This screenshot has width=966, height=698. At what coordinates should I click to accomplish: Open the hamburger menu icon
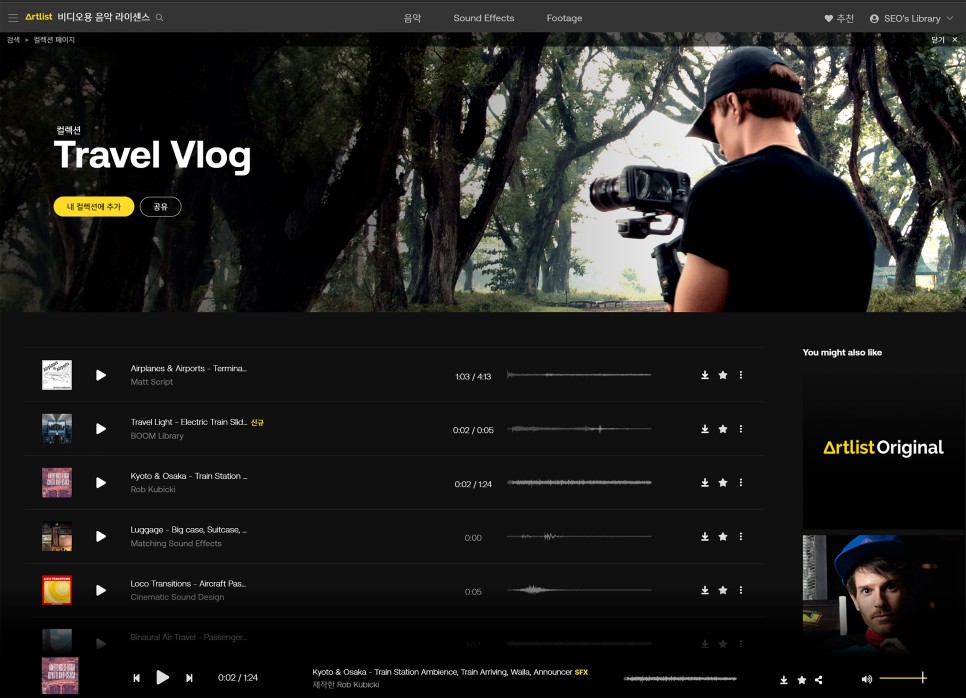point(13,18)
